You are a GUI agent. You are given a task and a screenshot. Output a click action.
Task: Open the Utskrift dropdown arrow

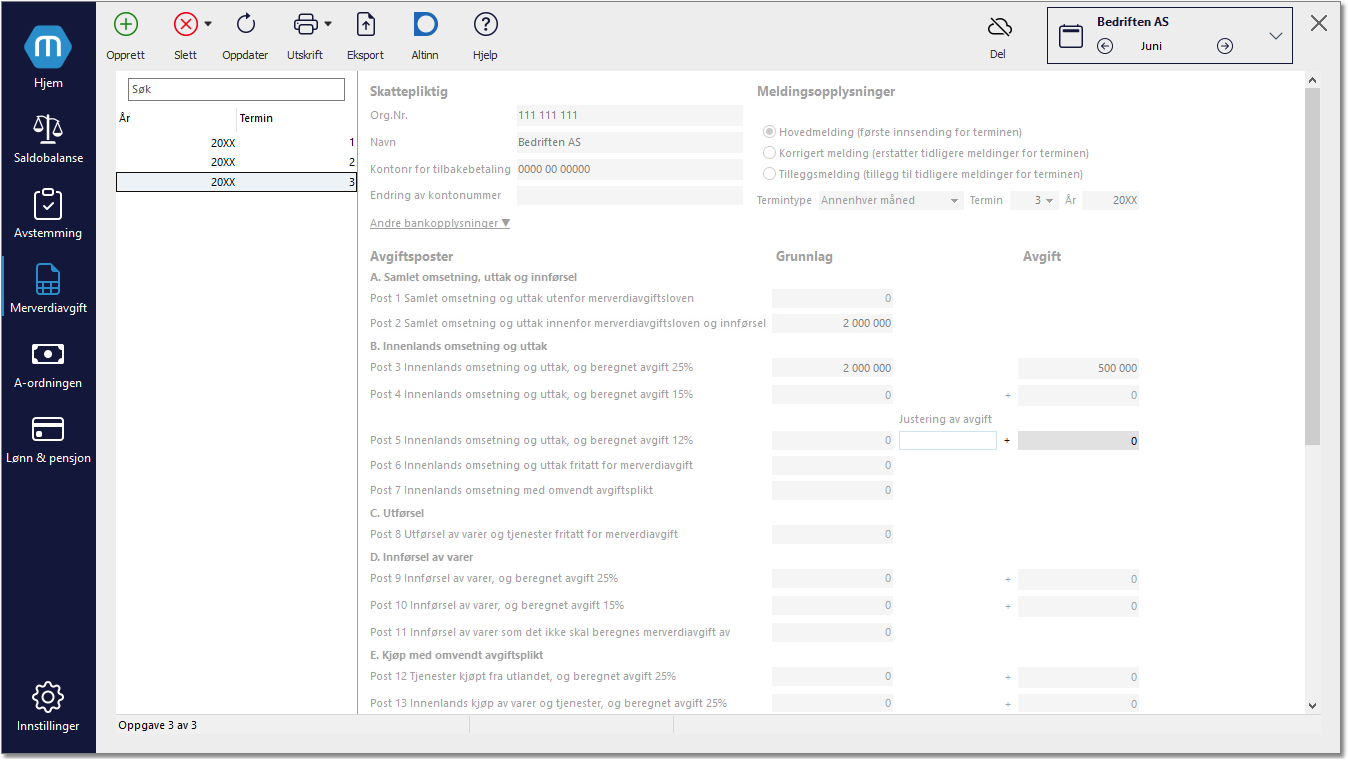(x=328, y=24)
